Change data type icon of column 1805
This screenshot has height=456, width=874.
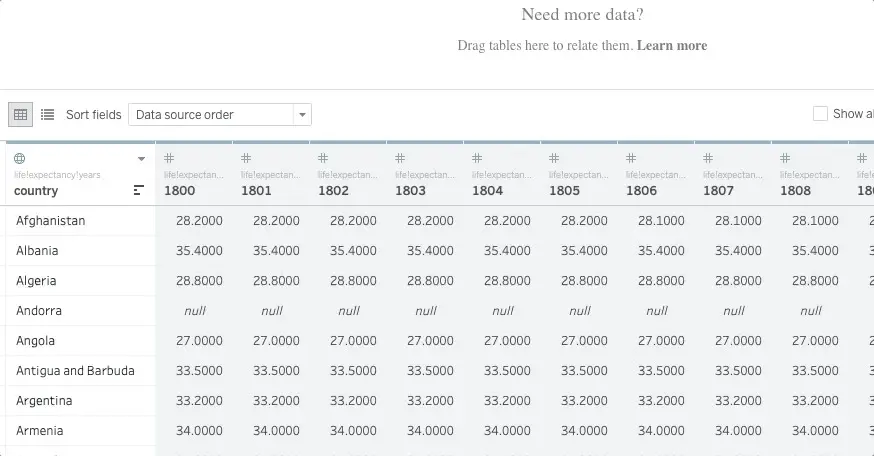(x=555, y=159)
